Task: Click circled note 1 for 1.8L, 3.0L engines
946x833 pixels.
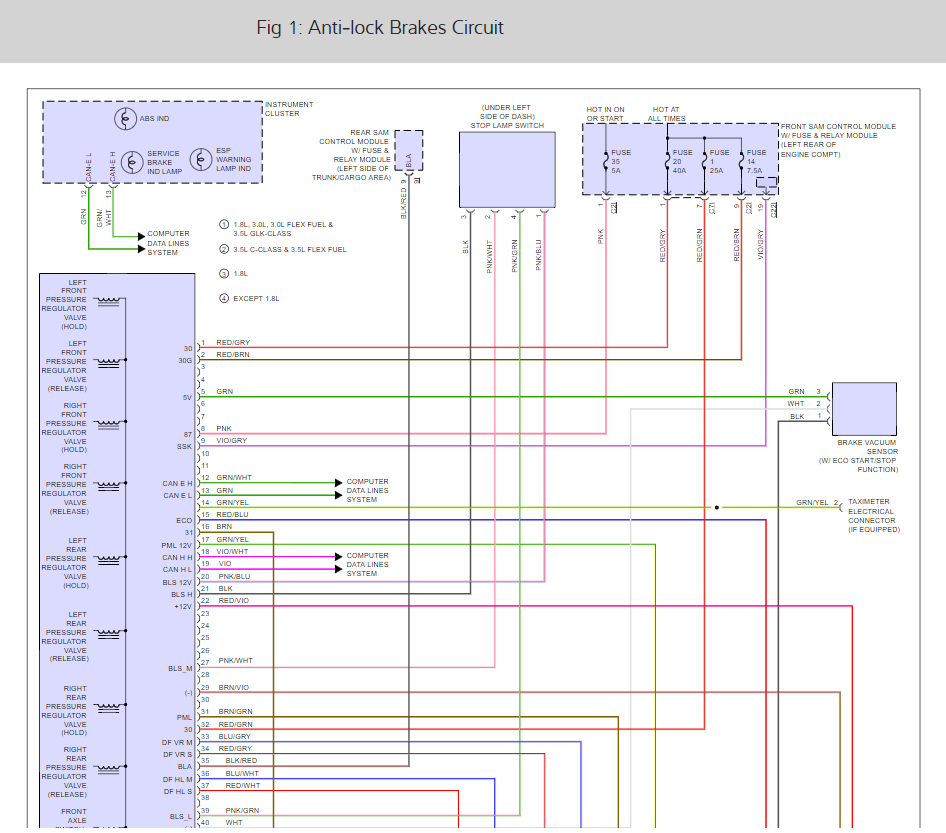Action: coord(224,224)
